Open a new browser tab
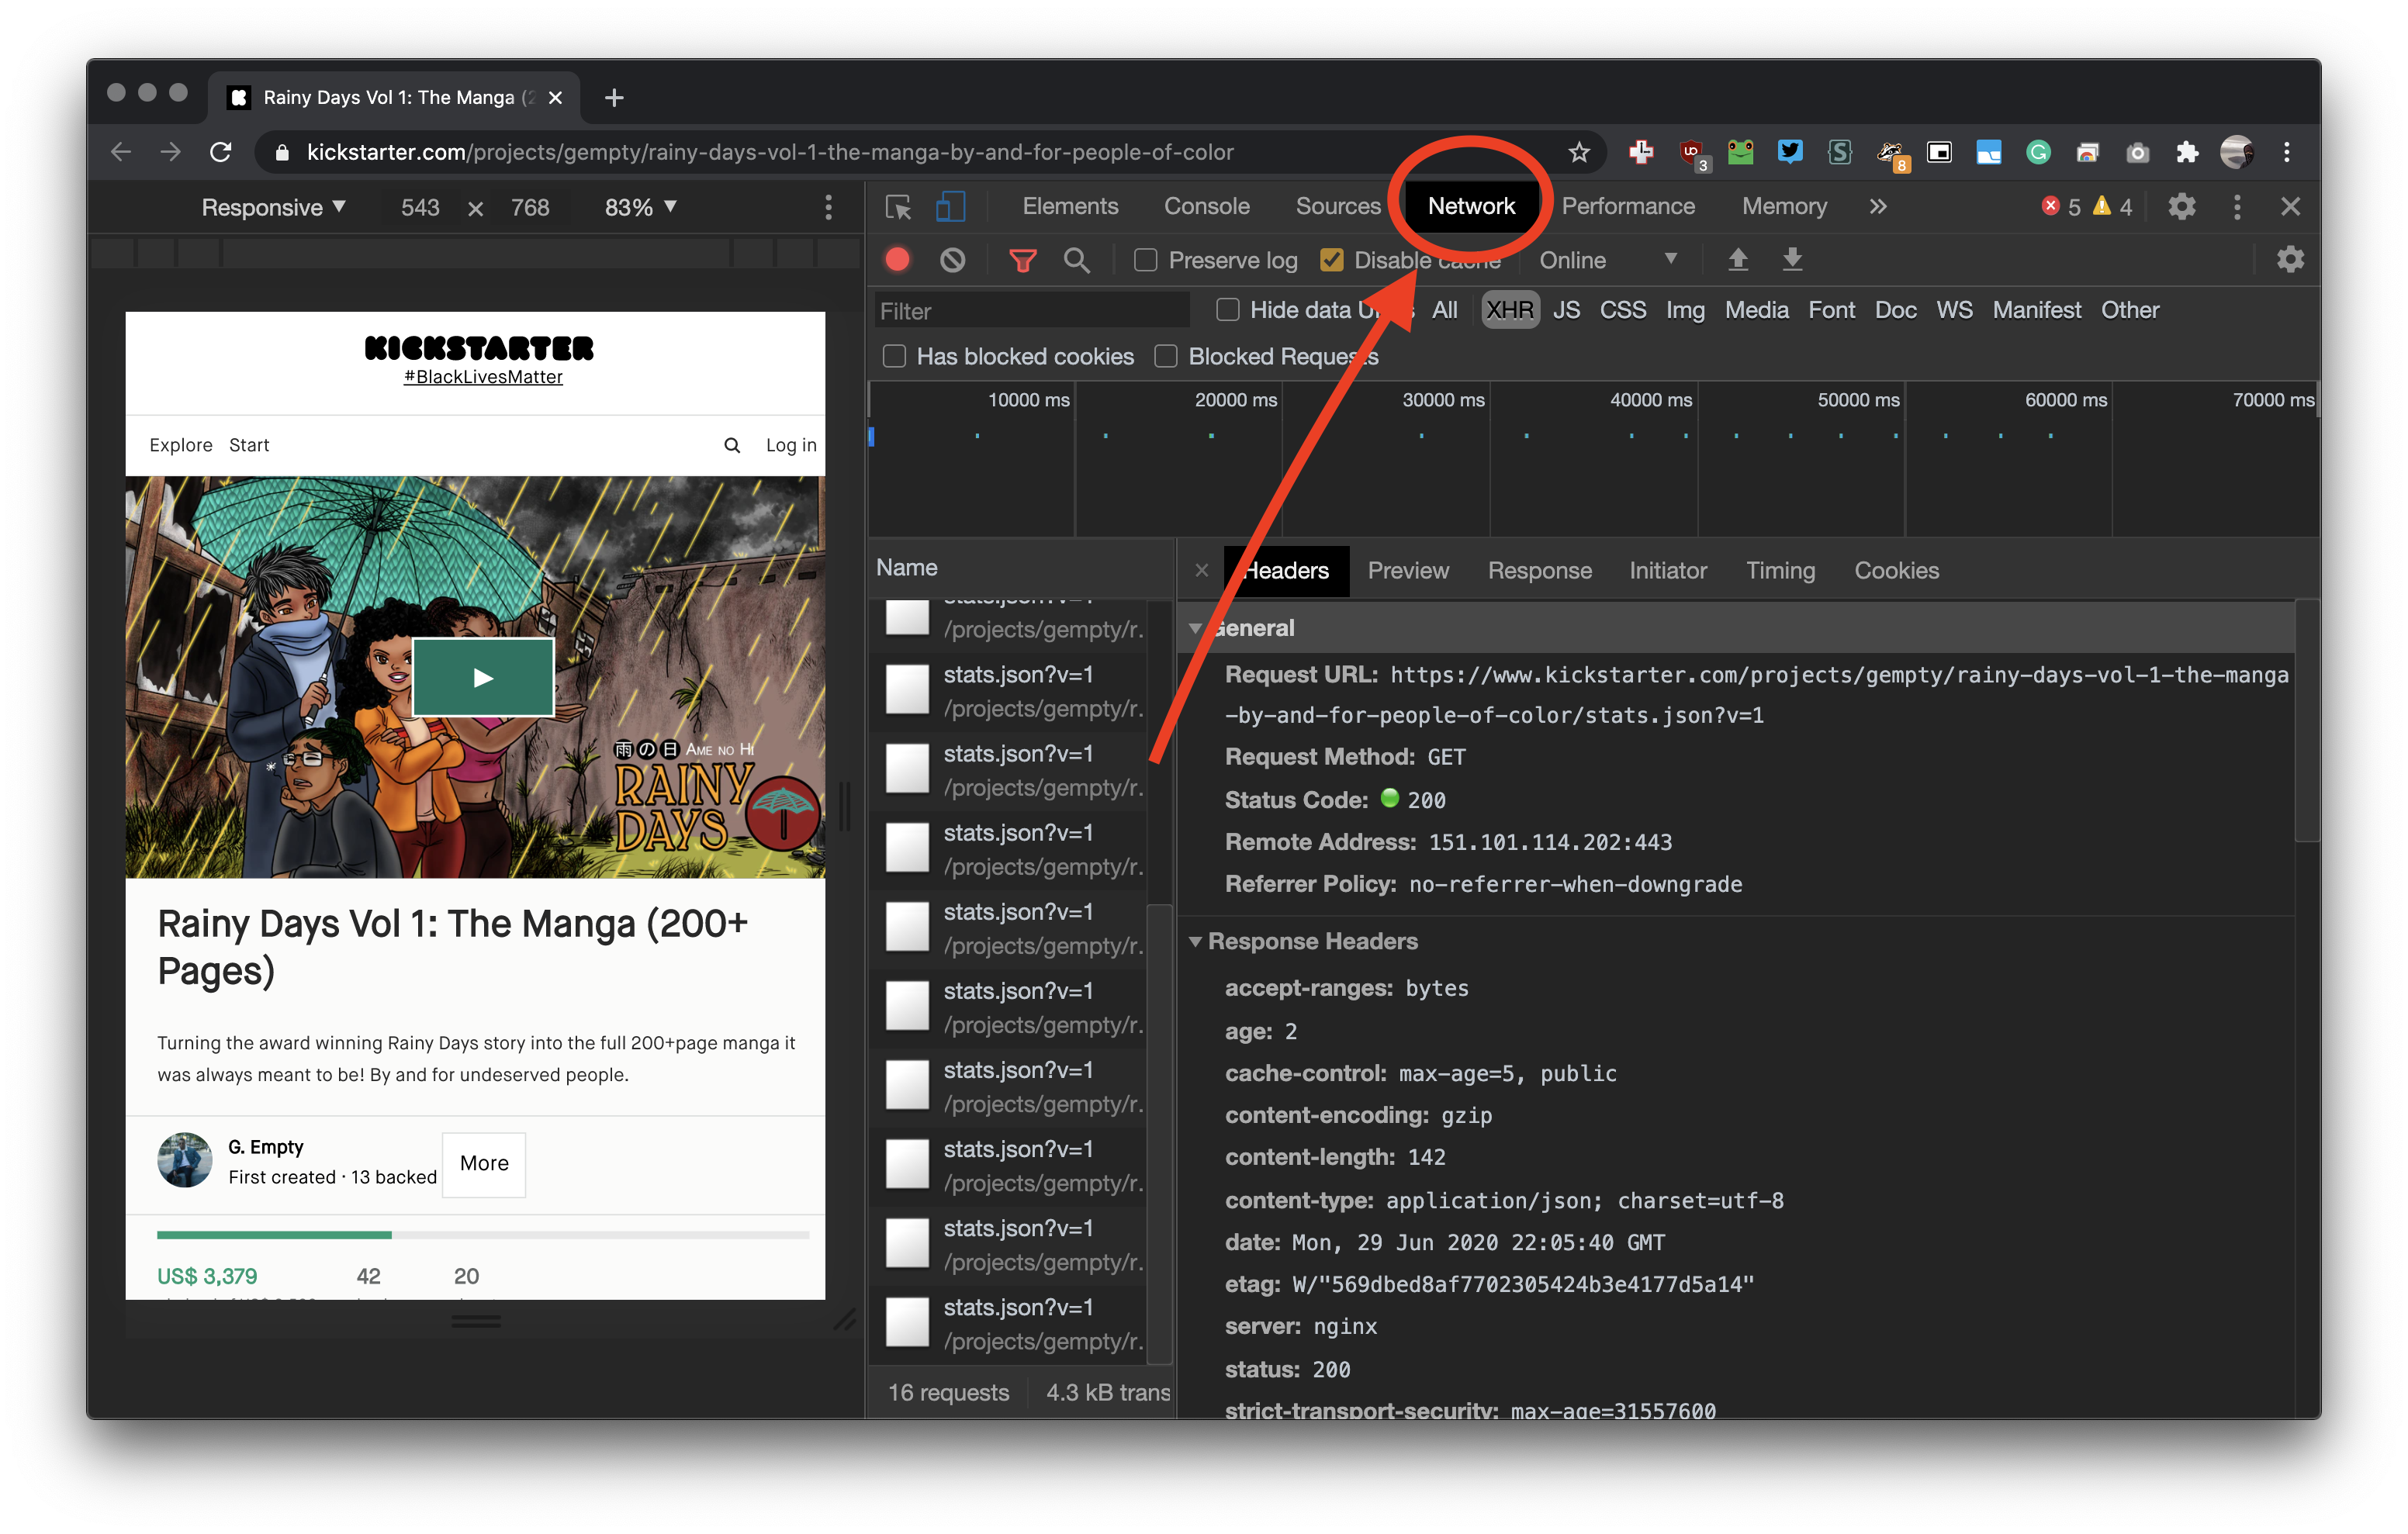2408x1534 pixels. (x=614, y=97)
